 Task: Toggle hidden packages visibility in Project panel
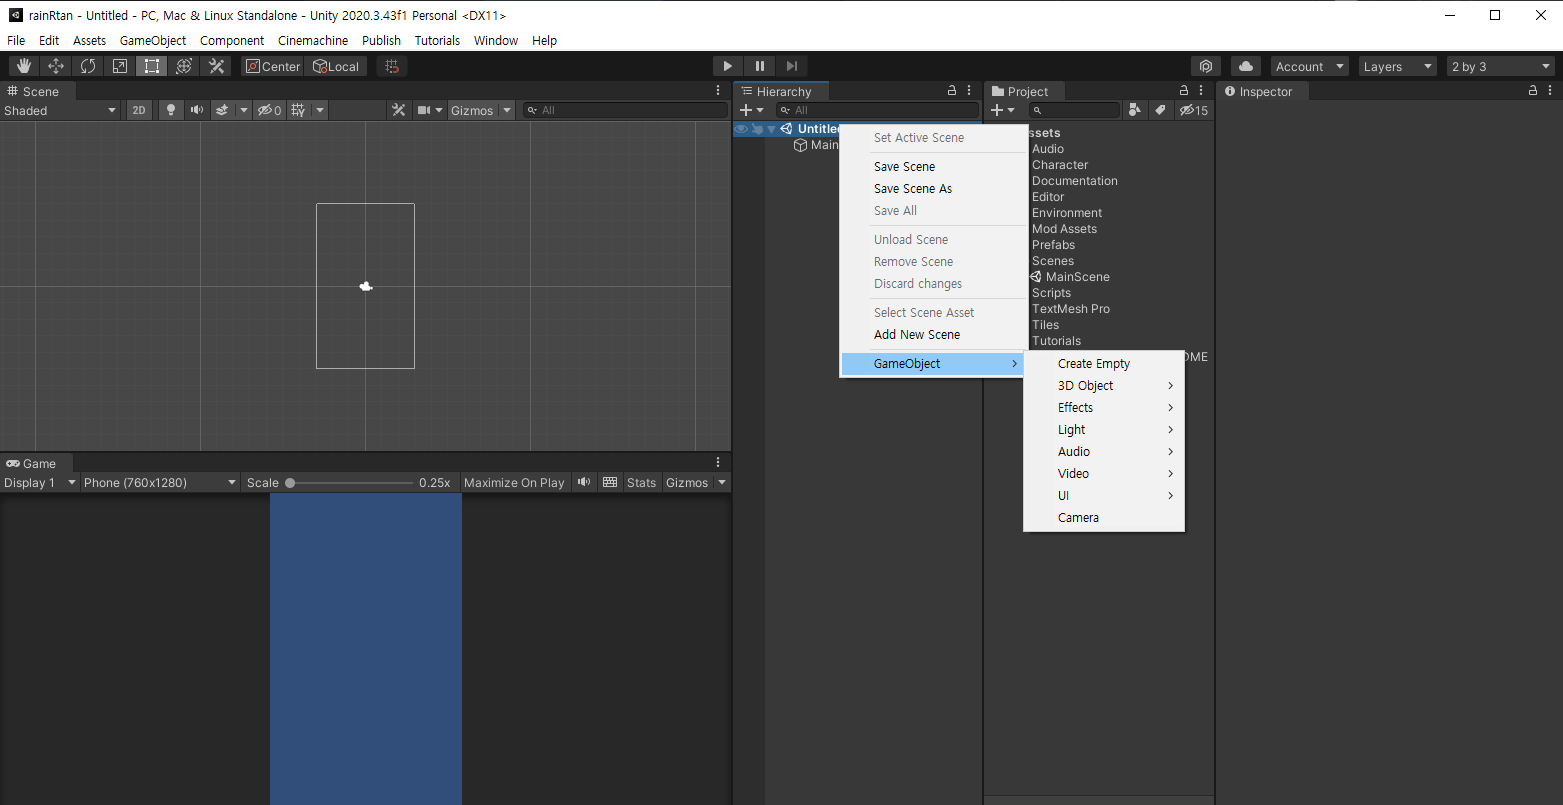coord(1193,110)
